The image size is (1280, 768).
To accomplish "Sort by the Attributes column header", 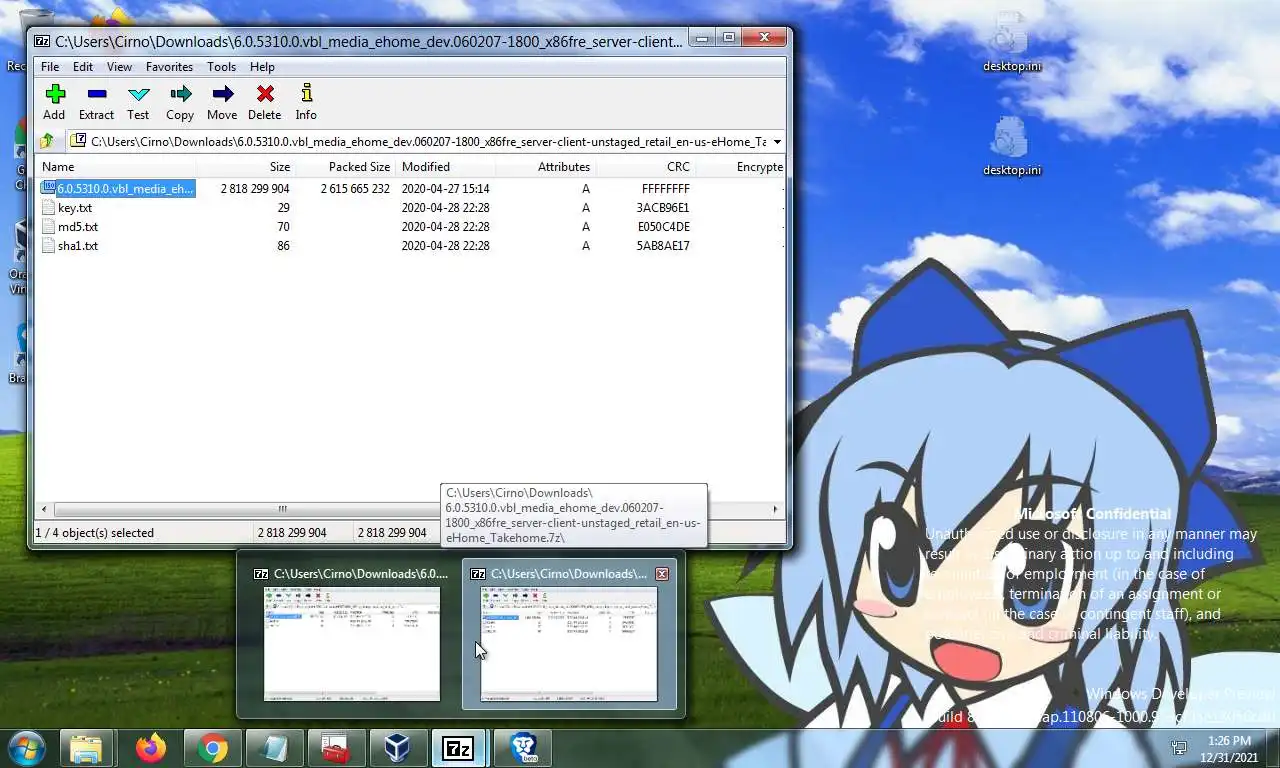I will coord(545,167).
